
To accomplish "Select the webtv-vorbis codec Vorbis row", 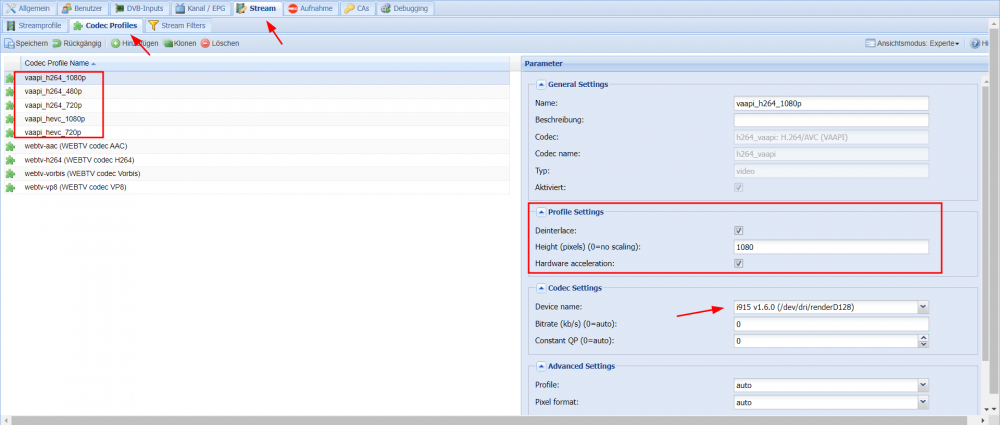I will tap(255, 174).
